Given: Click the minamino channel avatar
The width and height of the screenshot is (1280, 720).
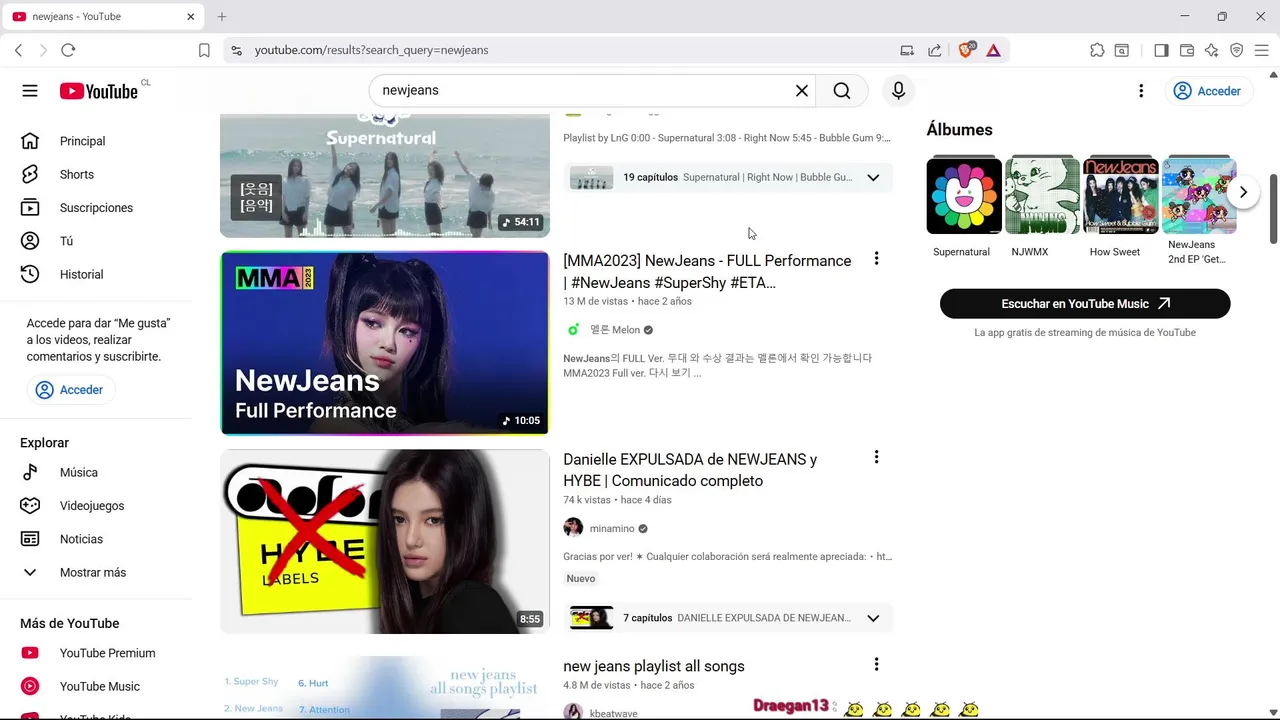Looking at the screenshot, I should point(573,528).
